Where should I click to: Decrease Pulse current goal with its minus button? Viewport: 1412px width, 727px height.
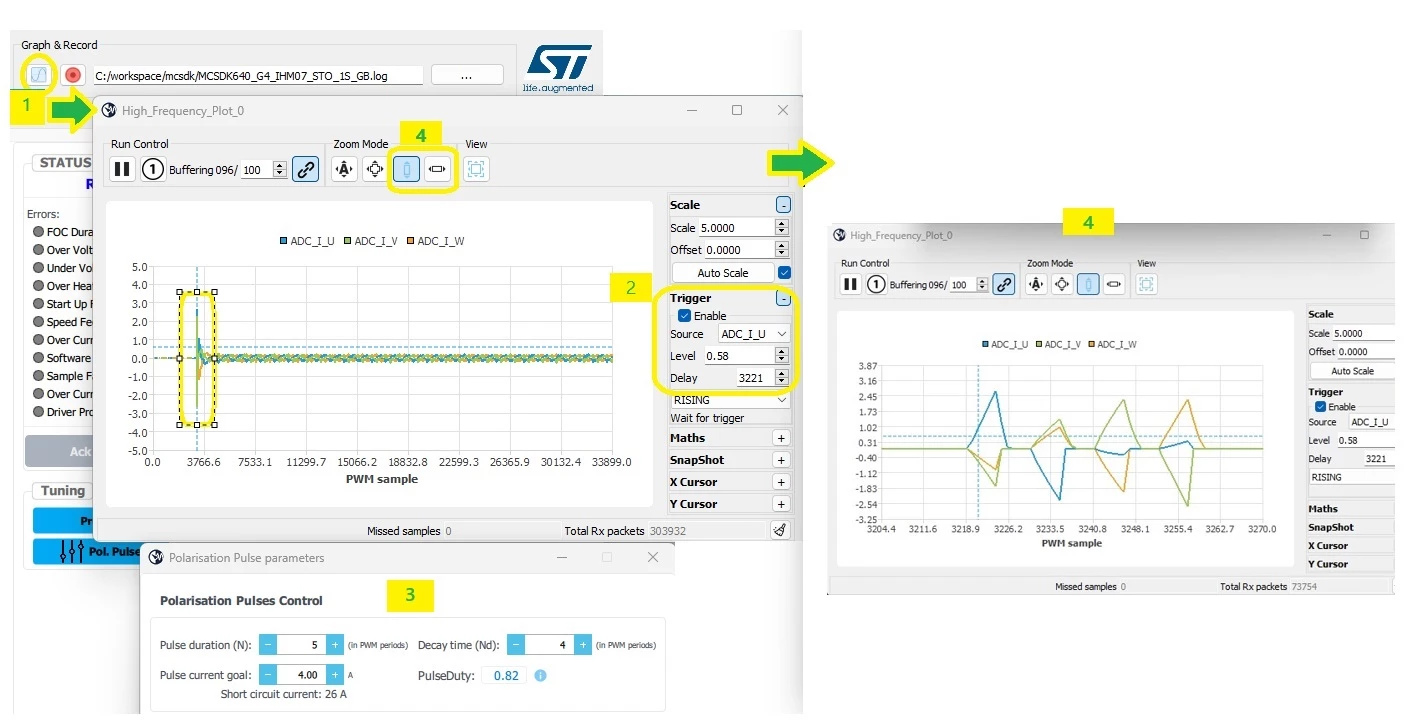(x=269, y=675)
